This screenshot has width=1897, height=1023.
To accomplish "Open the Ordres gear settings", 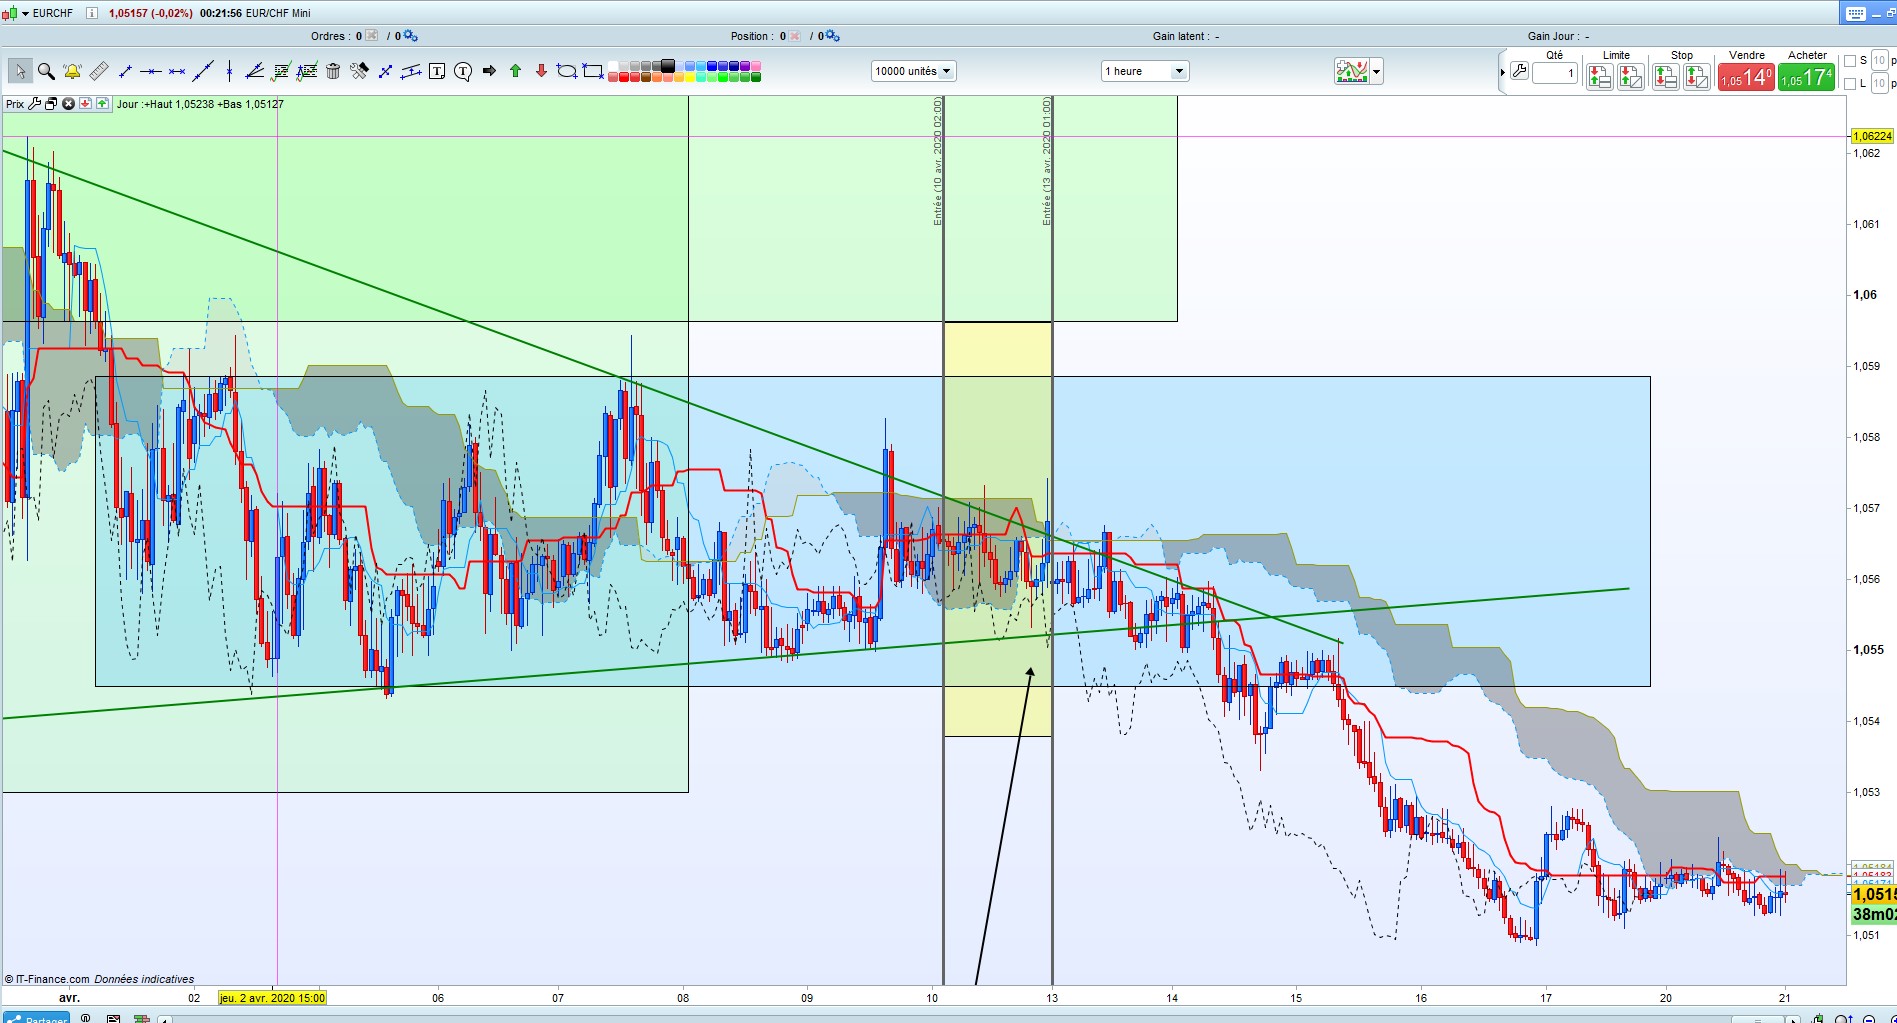I will (410, 36).
